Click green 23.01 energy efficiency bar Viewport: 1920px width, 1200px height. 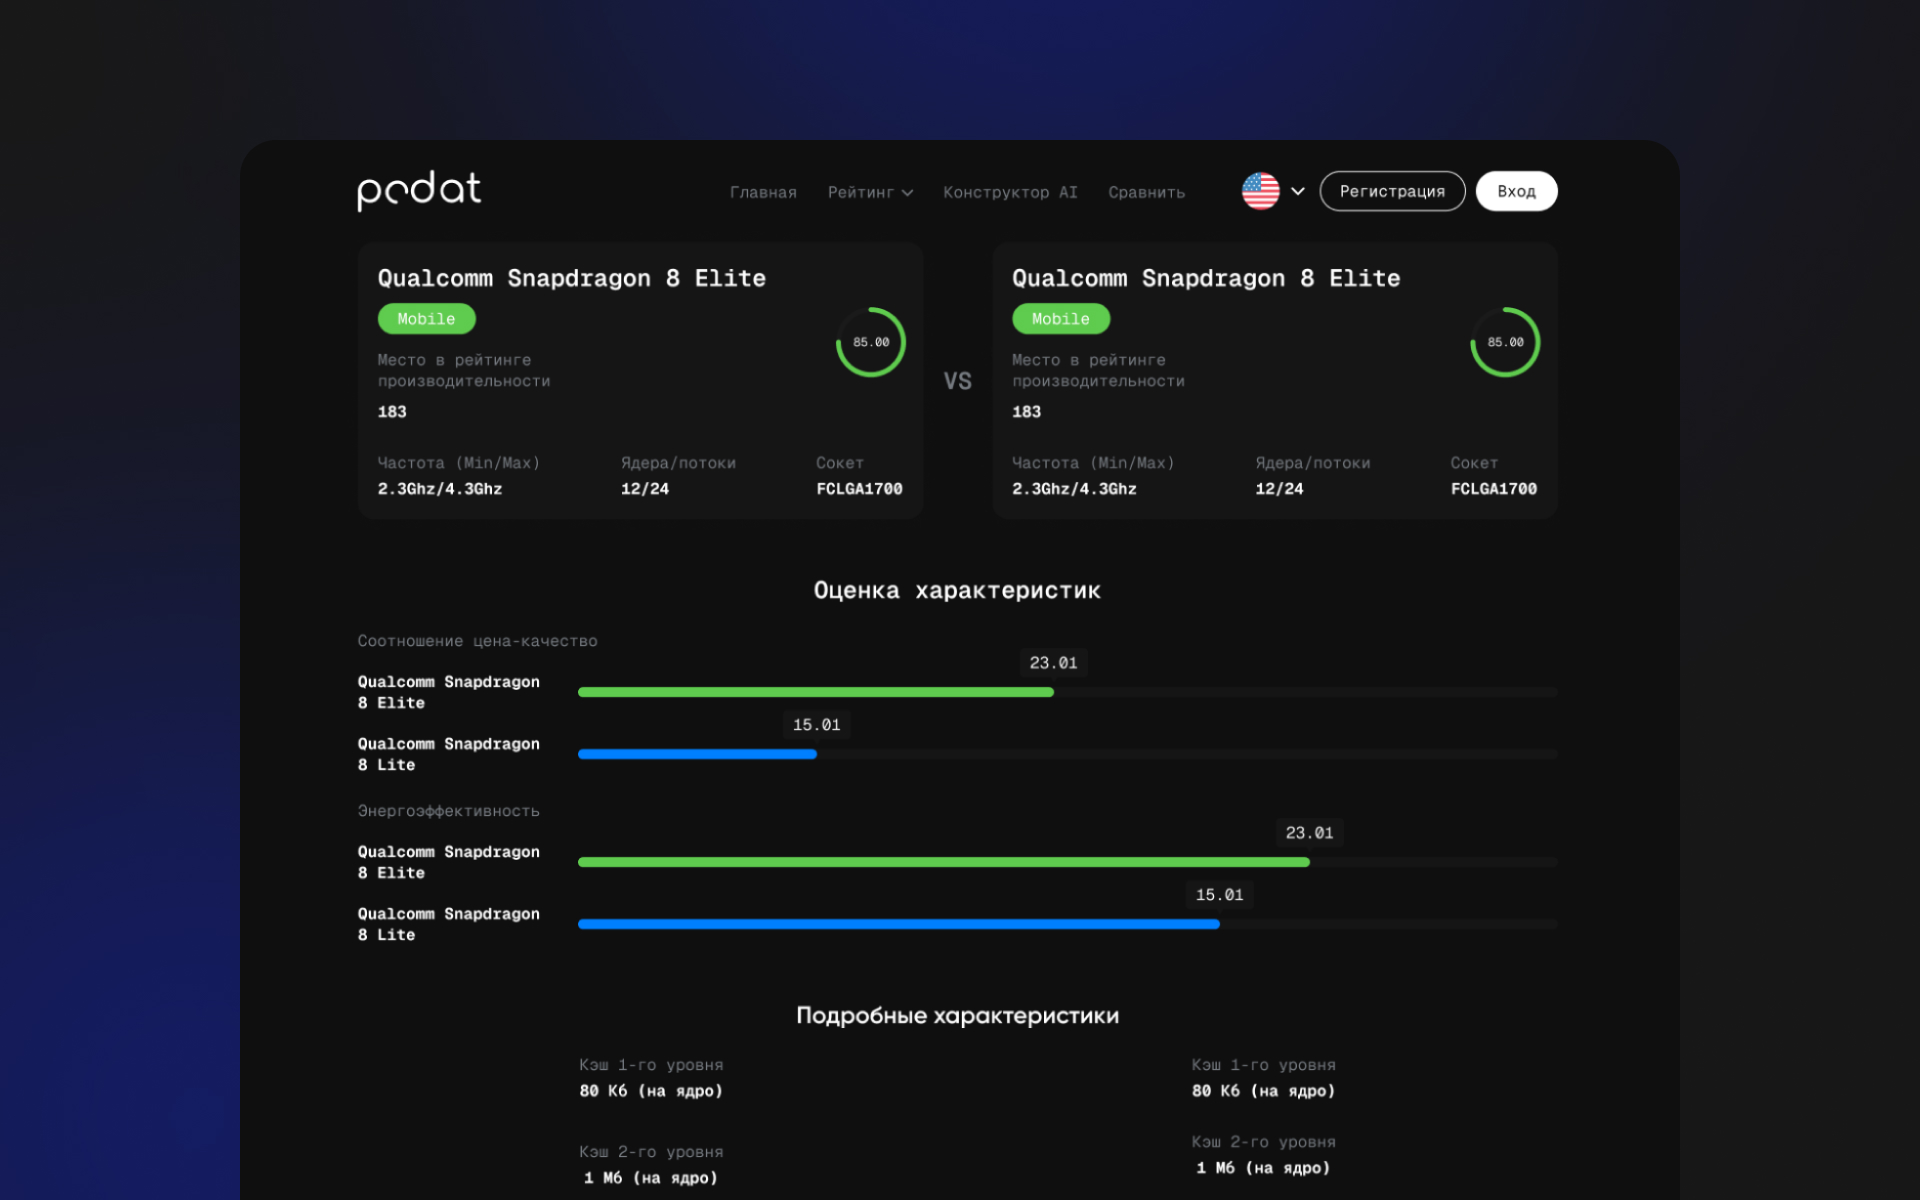click(x=943, y=862)
